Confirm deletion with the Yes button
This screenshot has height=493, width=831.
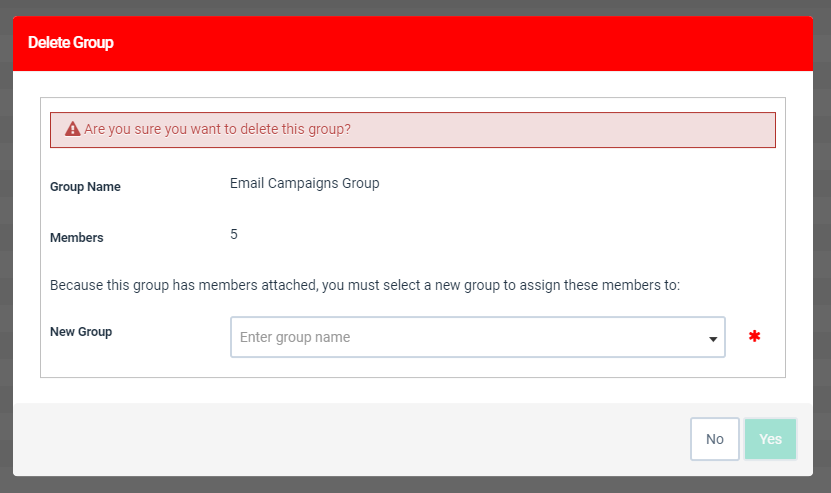pyautogui.click(x=770, y=439)
